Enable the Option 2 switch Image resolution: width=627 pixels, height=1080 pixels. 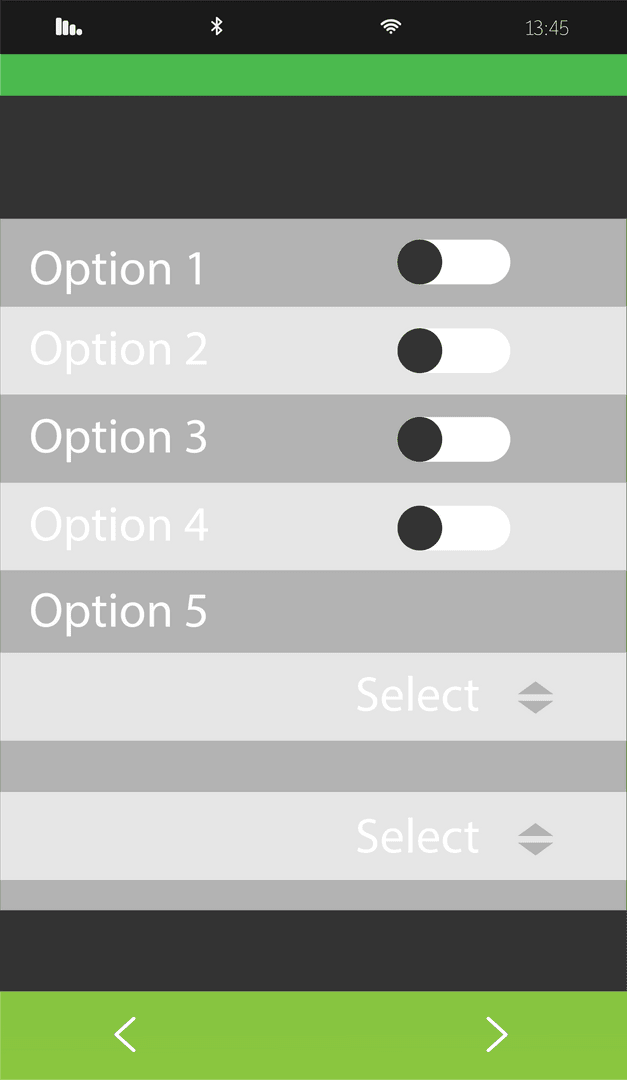coord(453,350)
